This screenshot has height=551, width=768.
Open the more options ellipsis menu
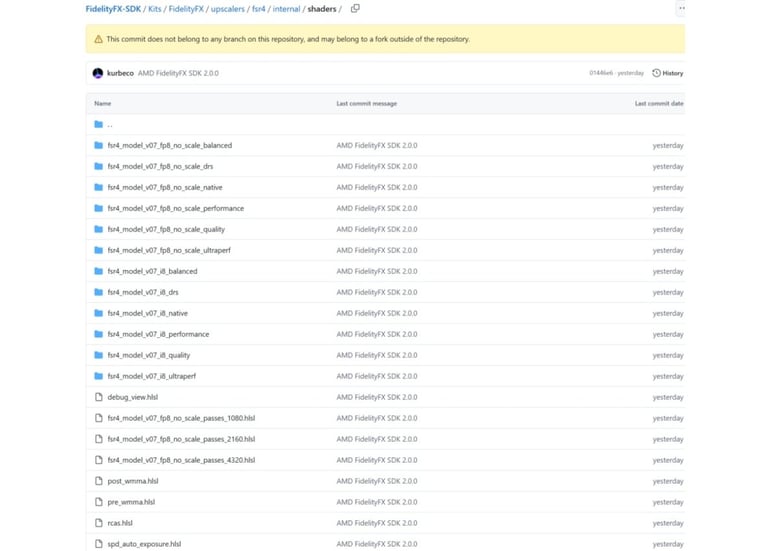[x=681, y=8]
